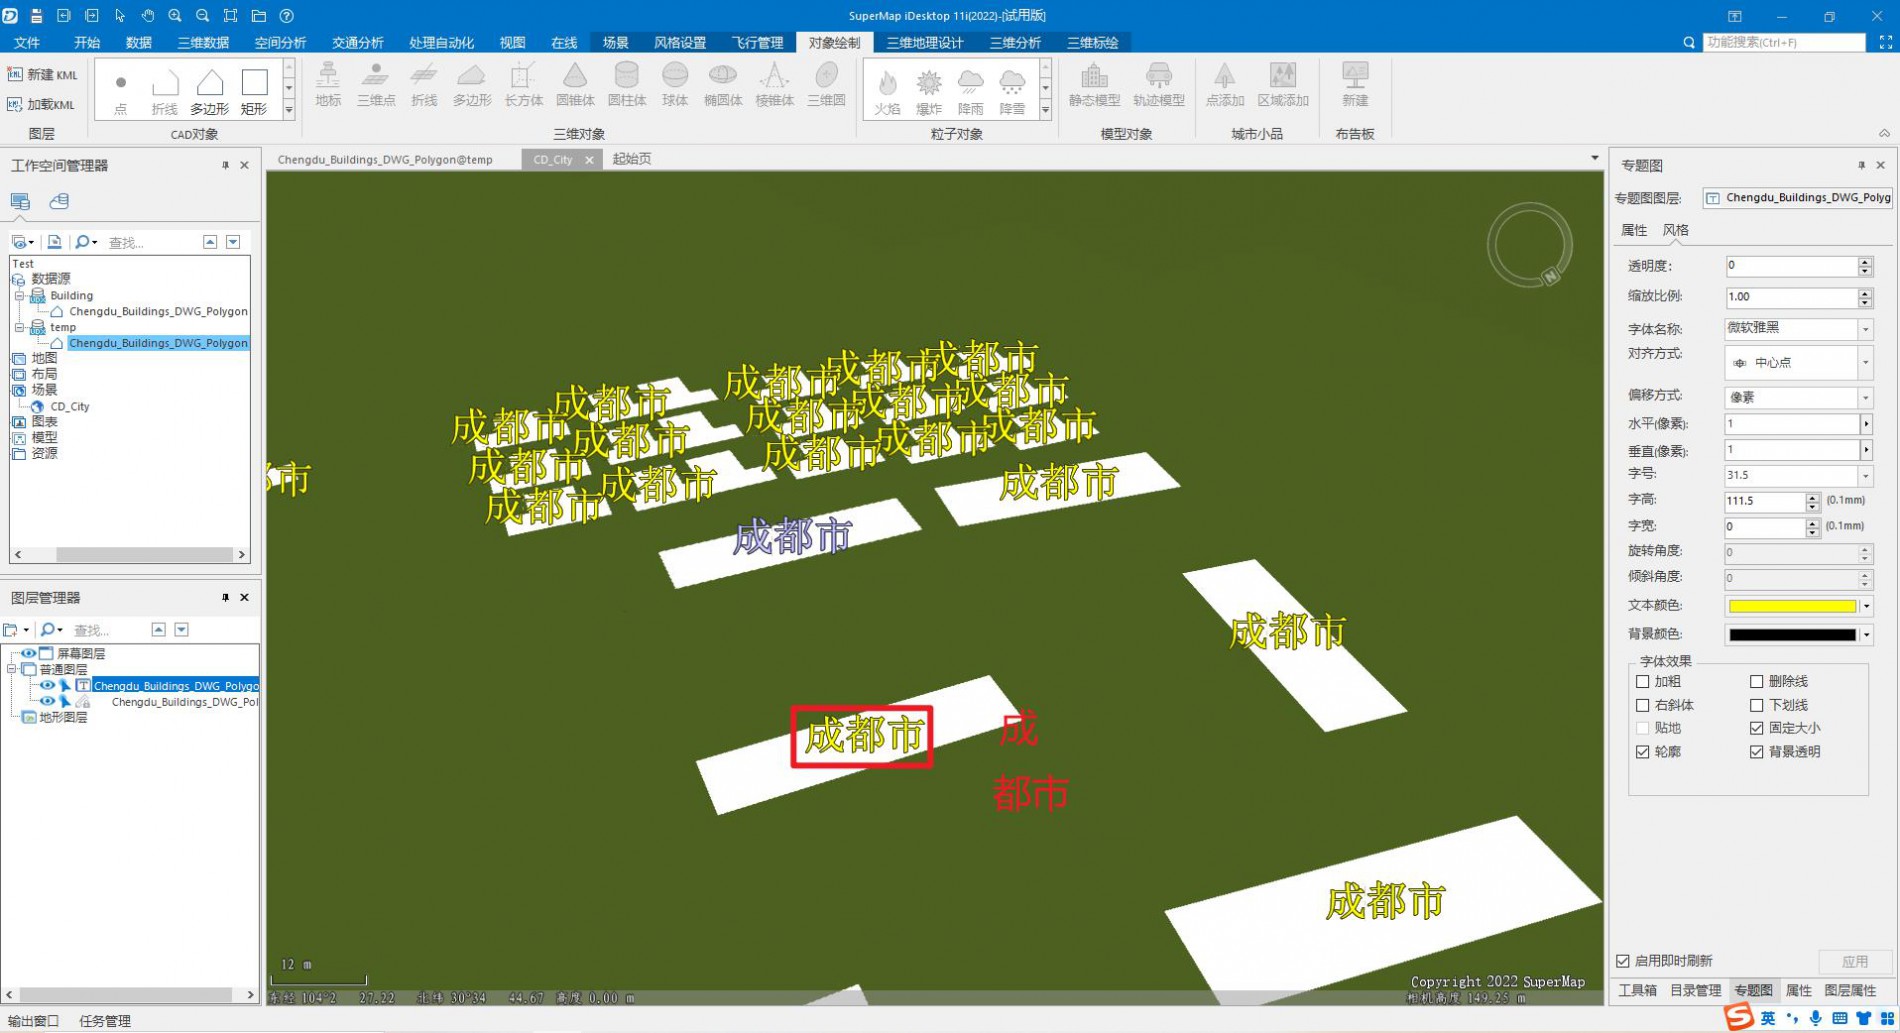The image size is (1900, 1033).
Task: Close the CD_City scene tab
Action: click(589, 160)
